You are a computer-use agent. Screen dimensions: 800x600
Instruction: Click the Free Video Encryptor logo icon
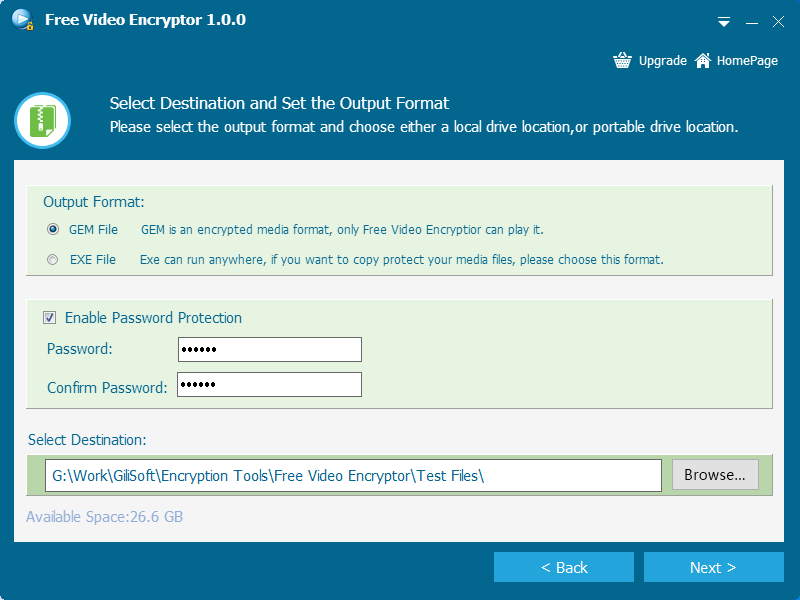21,19
